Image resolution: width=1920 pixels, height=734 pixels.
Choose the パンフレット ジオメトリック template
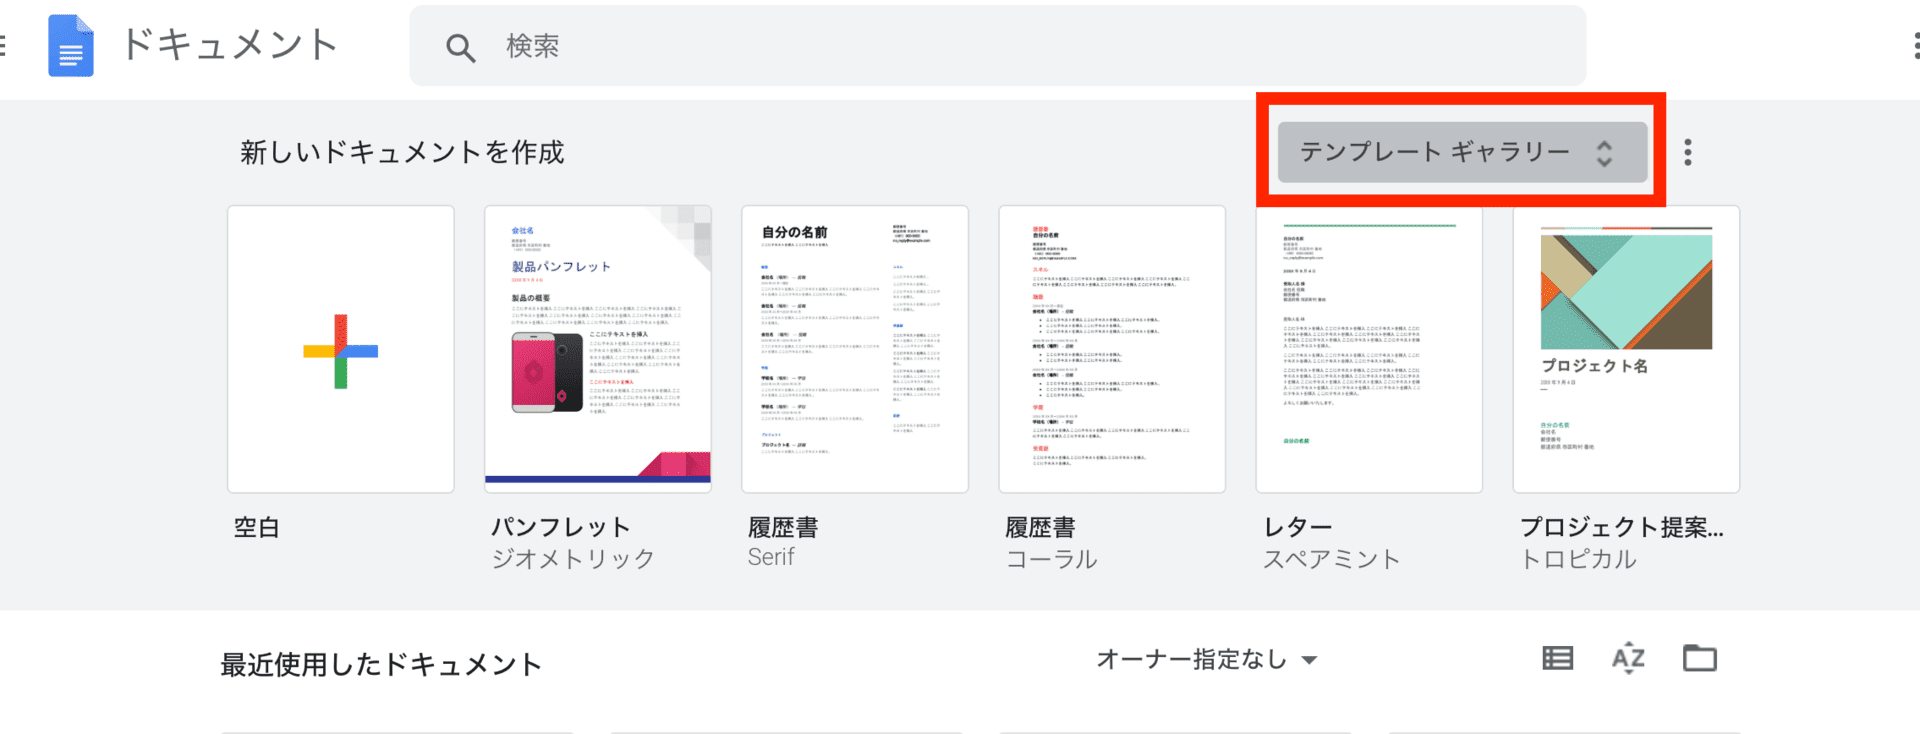pyautogui.click(x=598, y=349)
